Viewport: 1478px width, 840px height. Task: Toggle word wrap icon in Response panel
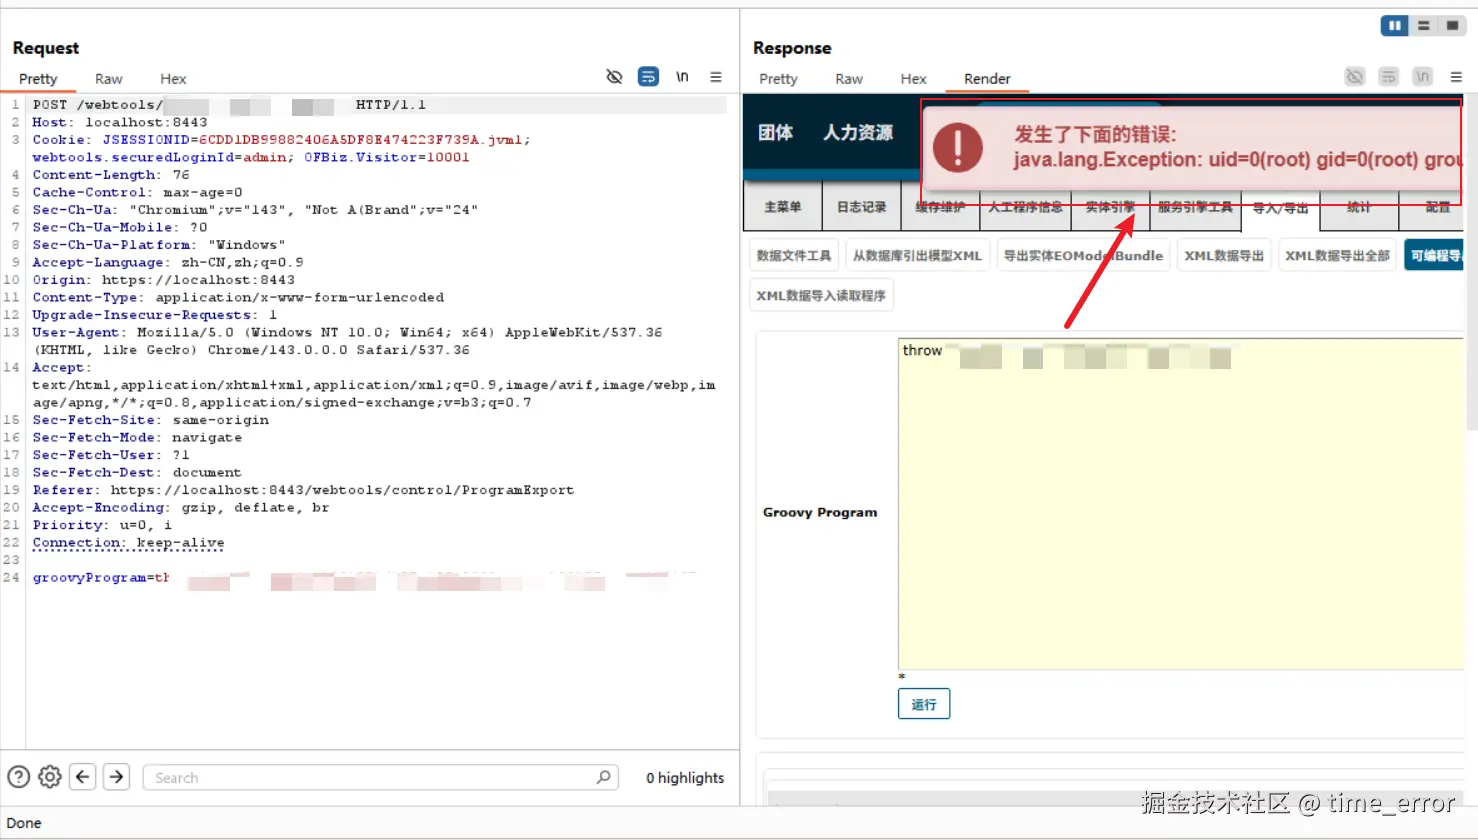[x=1388, y=77]
